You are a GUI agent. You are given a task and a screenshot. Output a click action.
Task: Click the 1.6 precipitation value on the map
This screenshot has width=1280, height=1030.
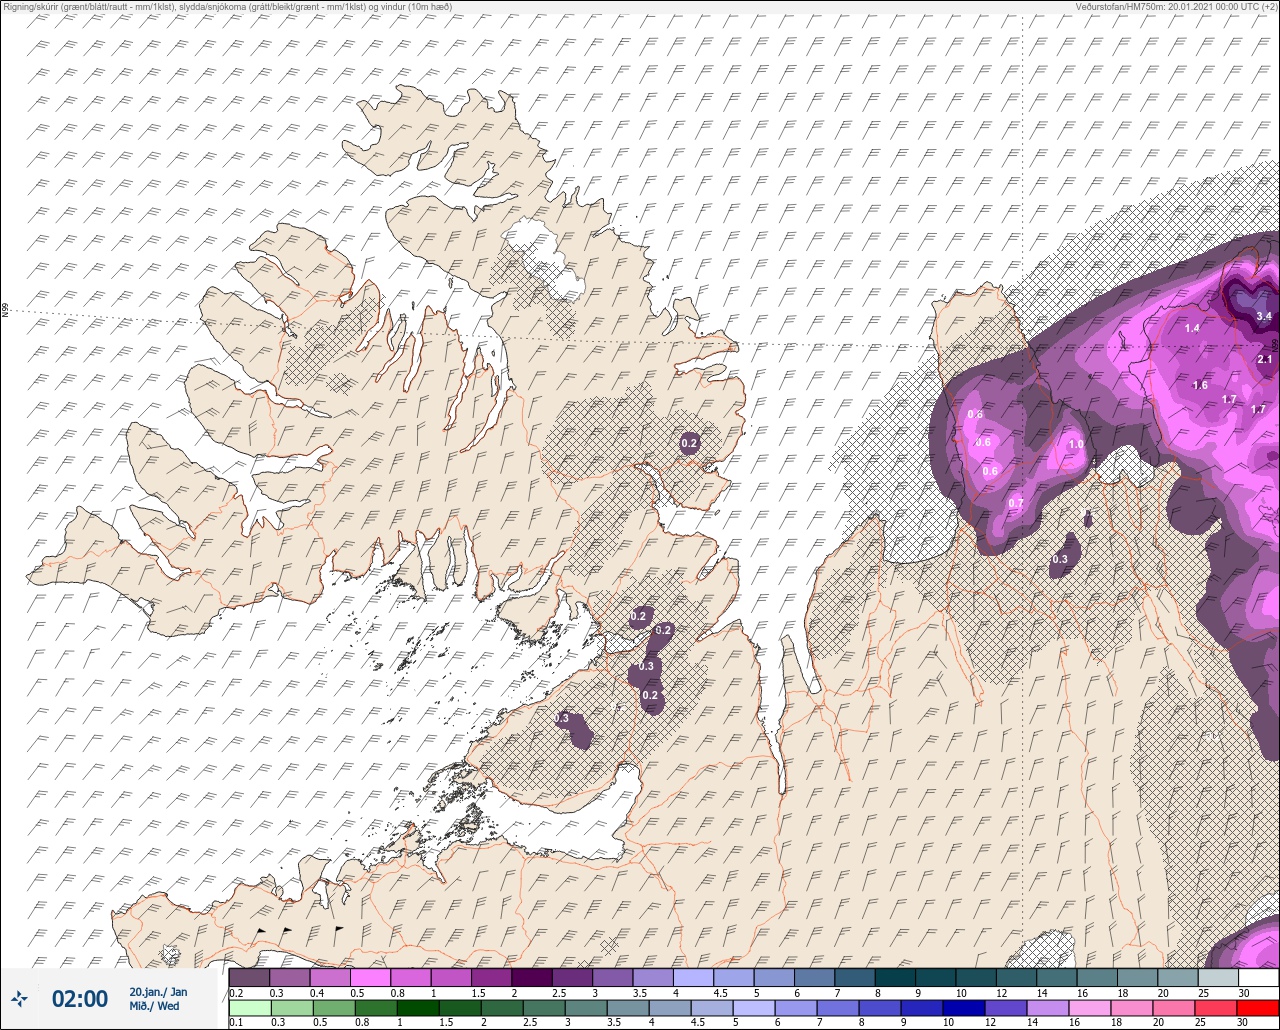click(x=1200, y=385)
